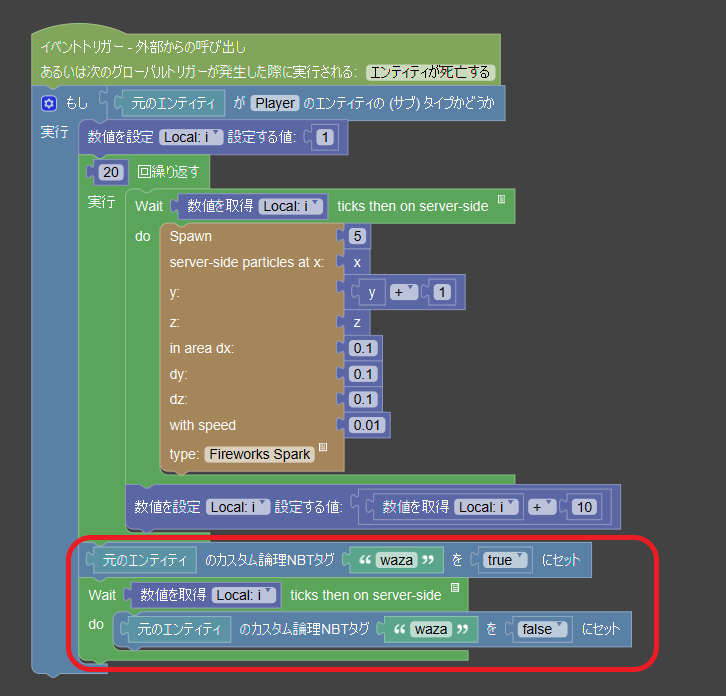Edit the waza text in the true NBT block

pos(396,560)
